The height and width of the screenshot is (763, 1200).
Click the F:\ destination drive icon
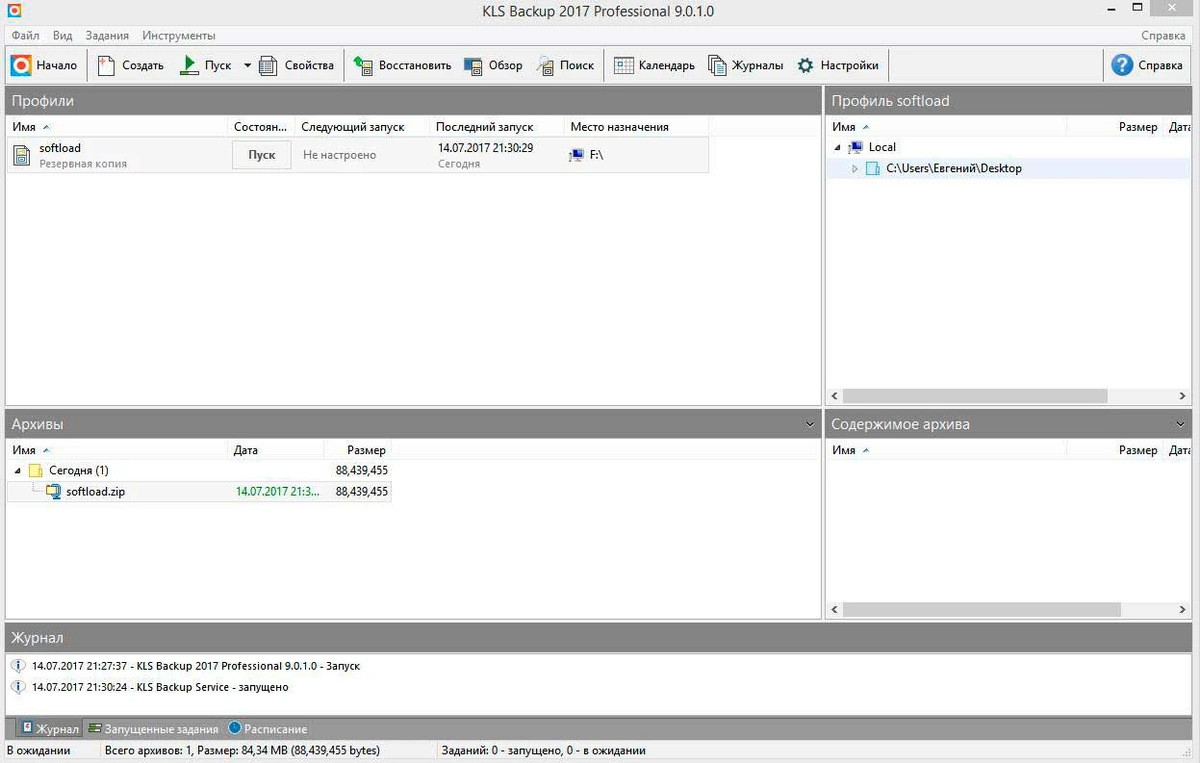pyautogui.click(x=577, y=155)
